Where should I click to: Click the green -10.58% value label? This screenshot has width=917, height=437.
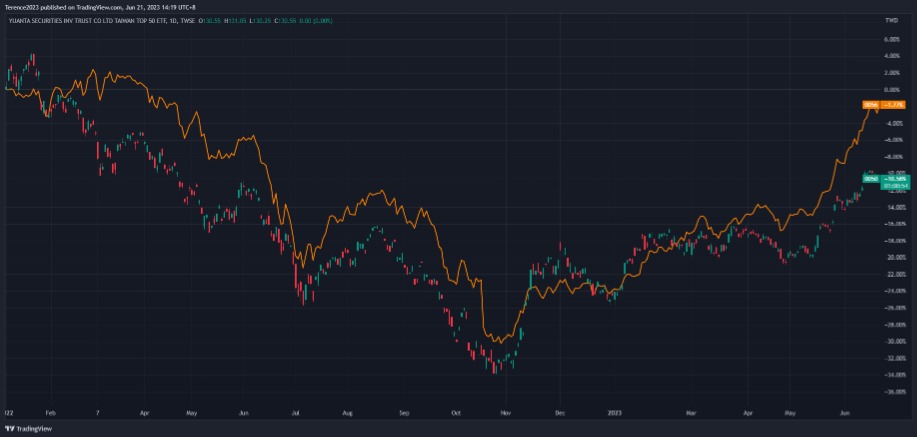pyautogui.click(x=894, y=179)
